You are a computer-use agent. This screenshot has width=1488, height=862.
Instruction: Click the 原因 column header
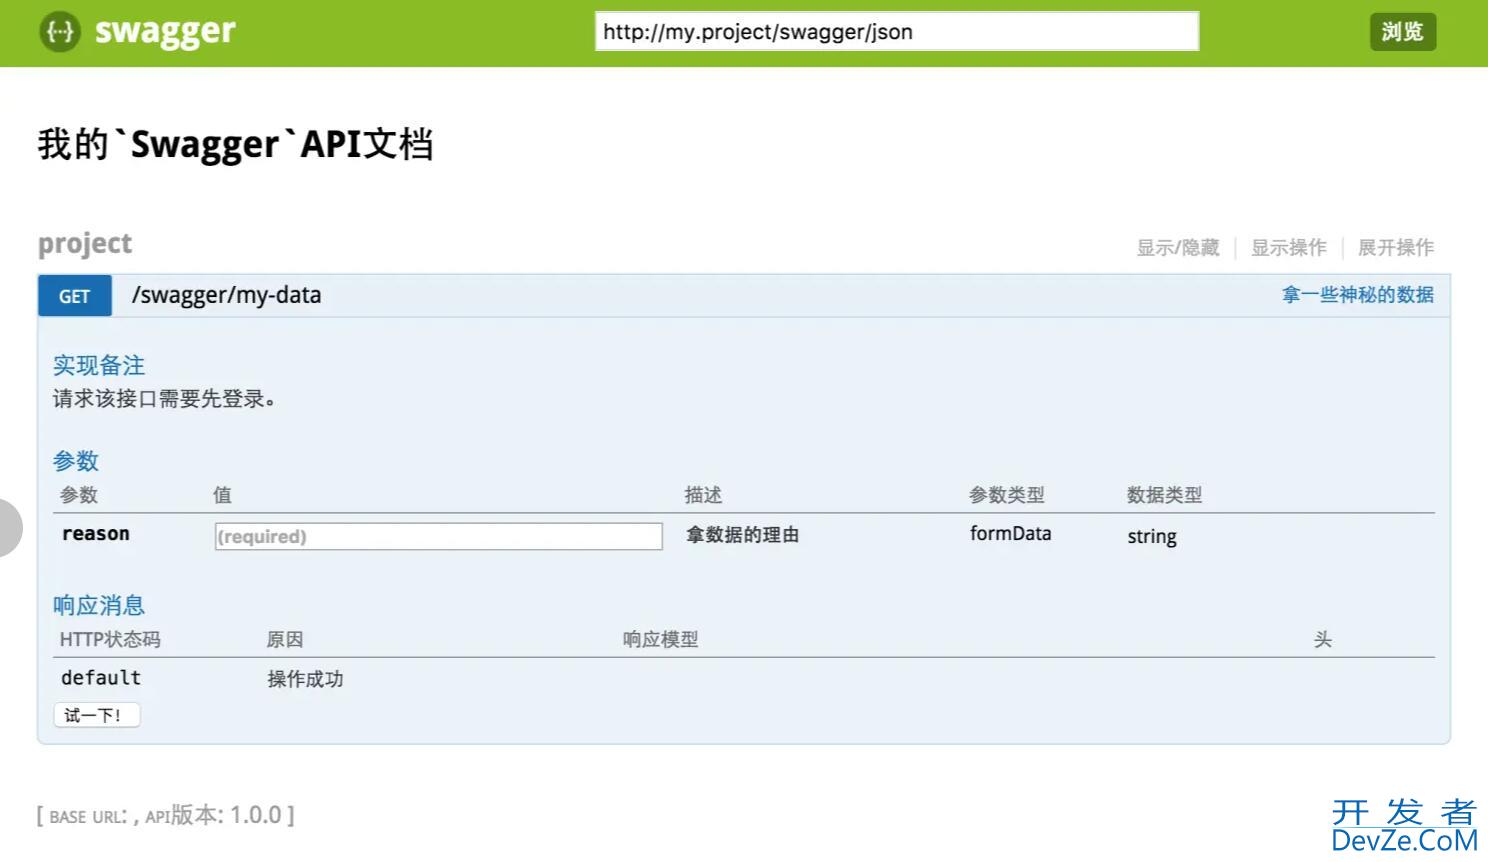pyautogui.click(x=285, y=639)
